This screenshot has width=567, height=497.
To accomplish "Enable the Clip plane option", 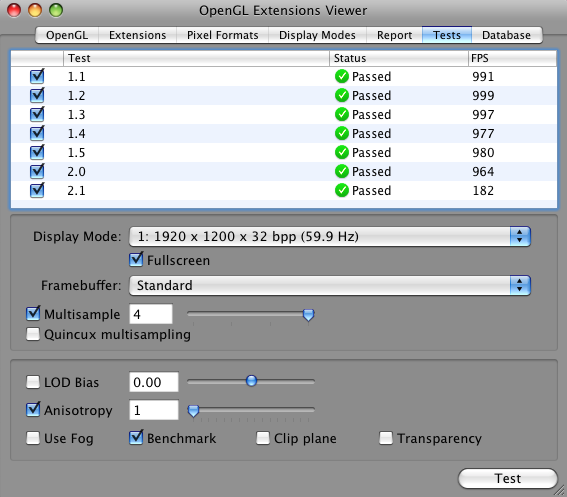I will click(x=263, y=438).
